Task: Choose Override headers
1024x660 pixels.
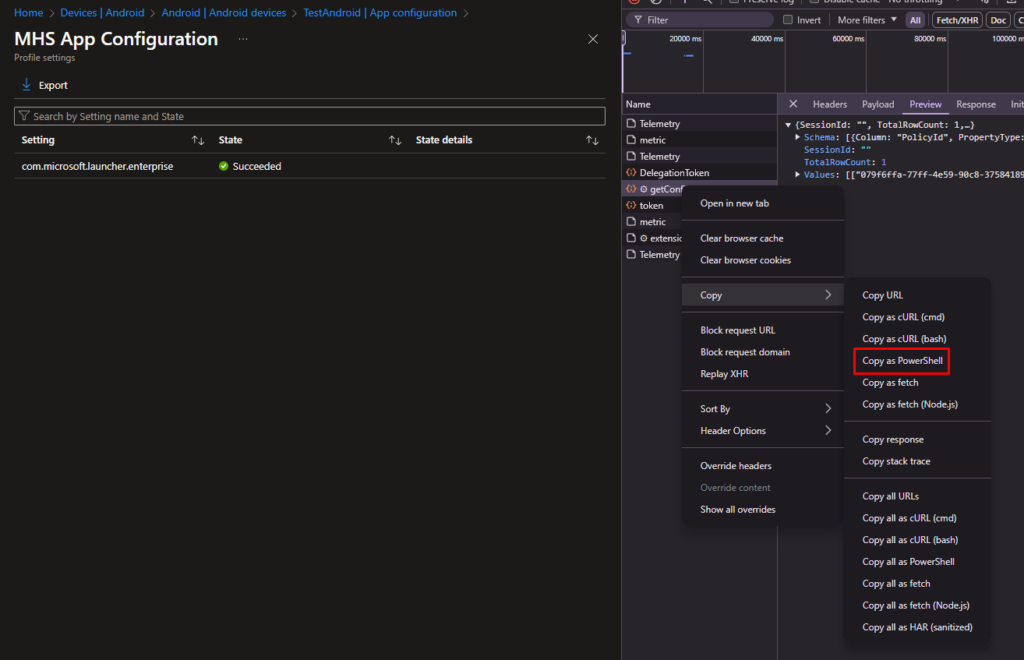Action: pos(735,466)
